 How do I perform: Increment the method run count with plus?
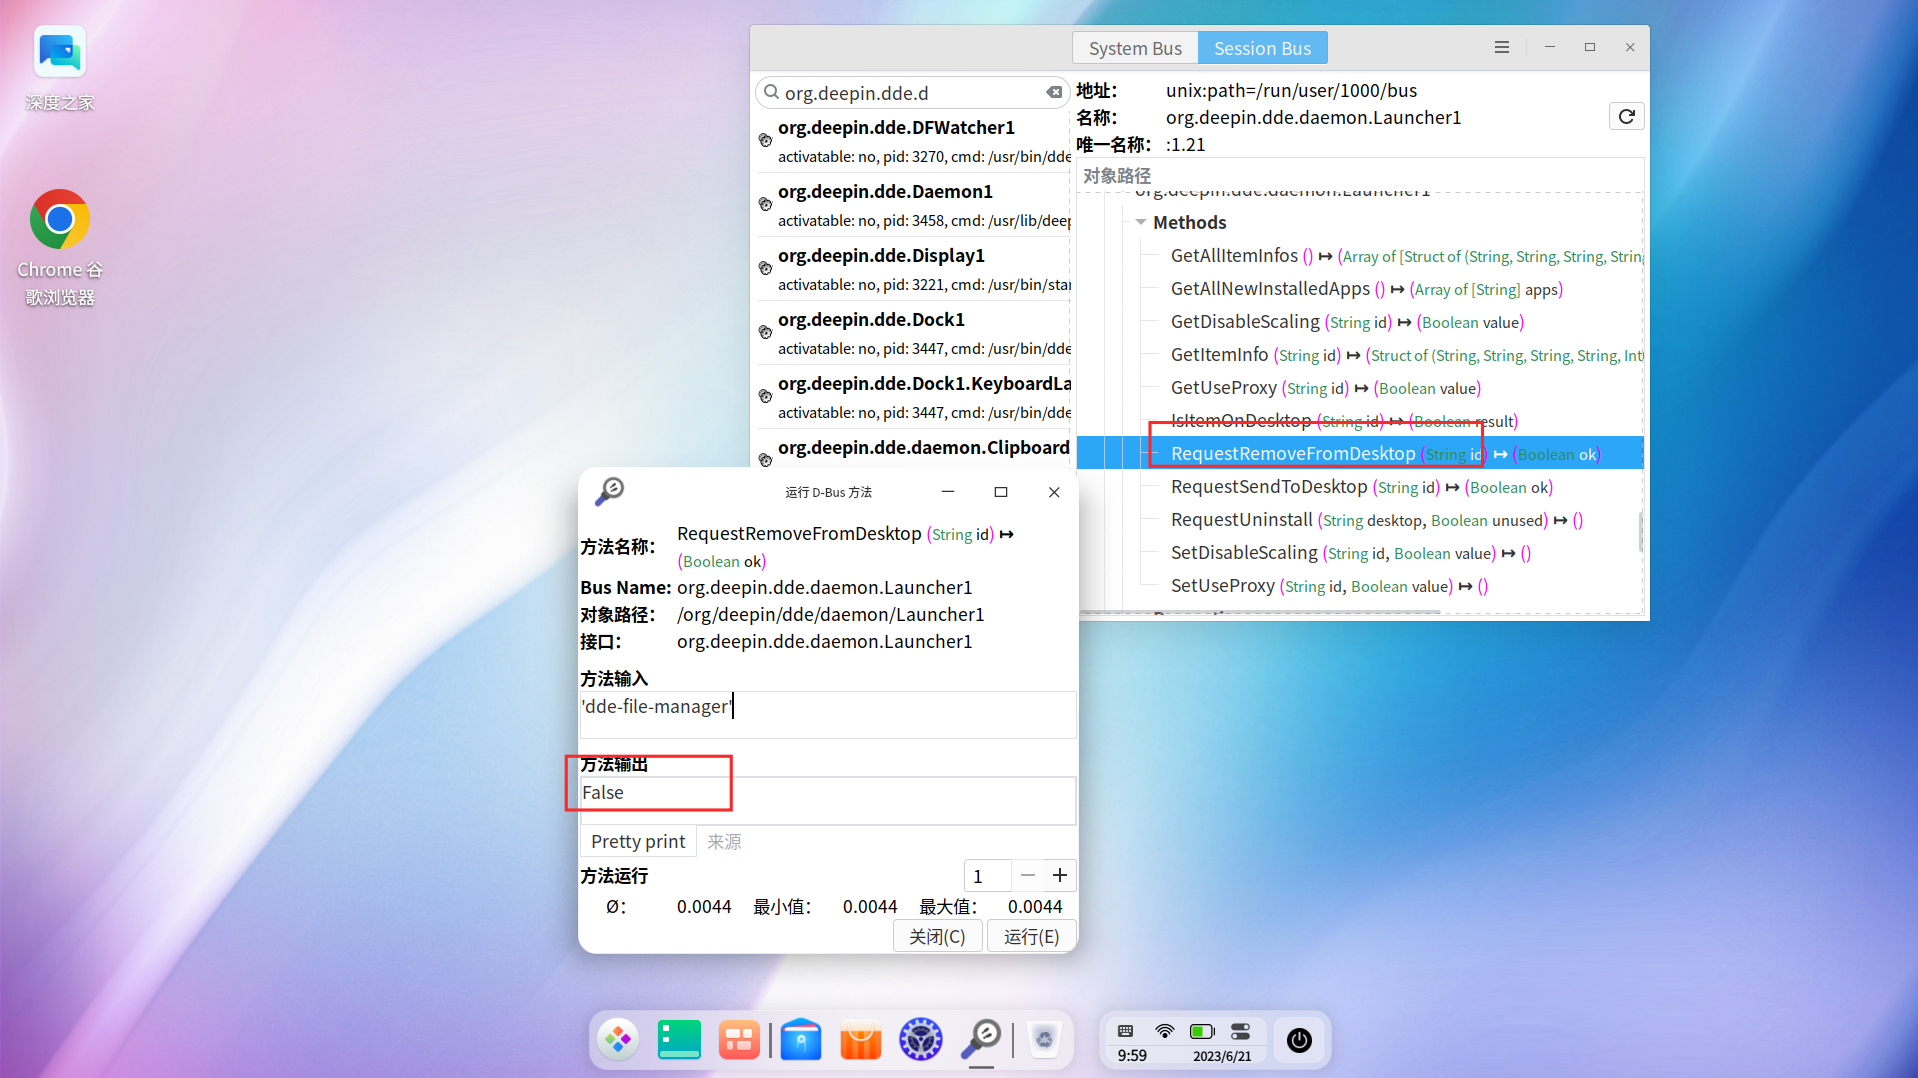pyautogui.click(x=1060, y=875)
